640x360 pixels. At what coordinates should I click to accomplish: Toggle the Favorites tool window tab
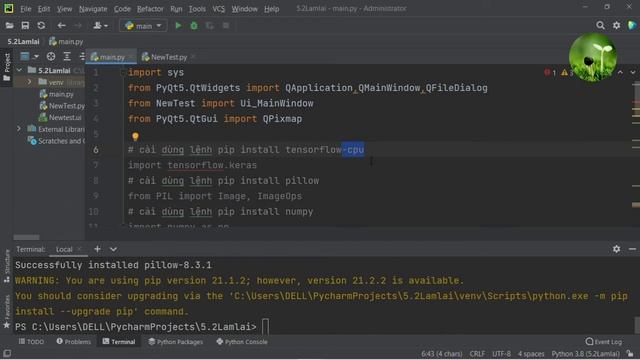7,312
